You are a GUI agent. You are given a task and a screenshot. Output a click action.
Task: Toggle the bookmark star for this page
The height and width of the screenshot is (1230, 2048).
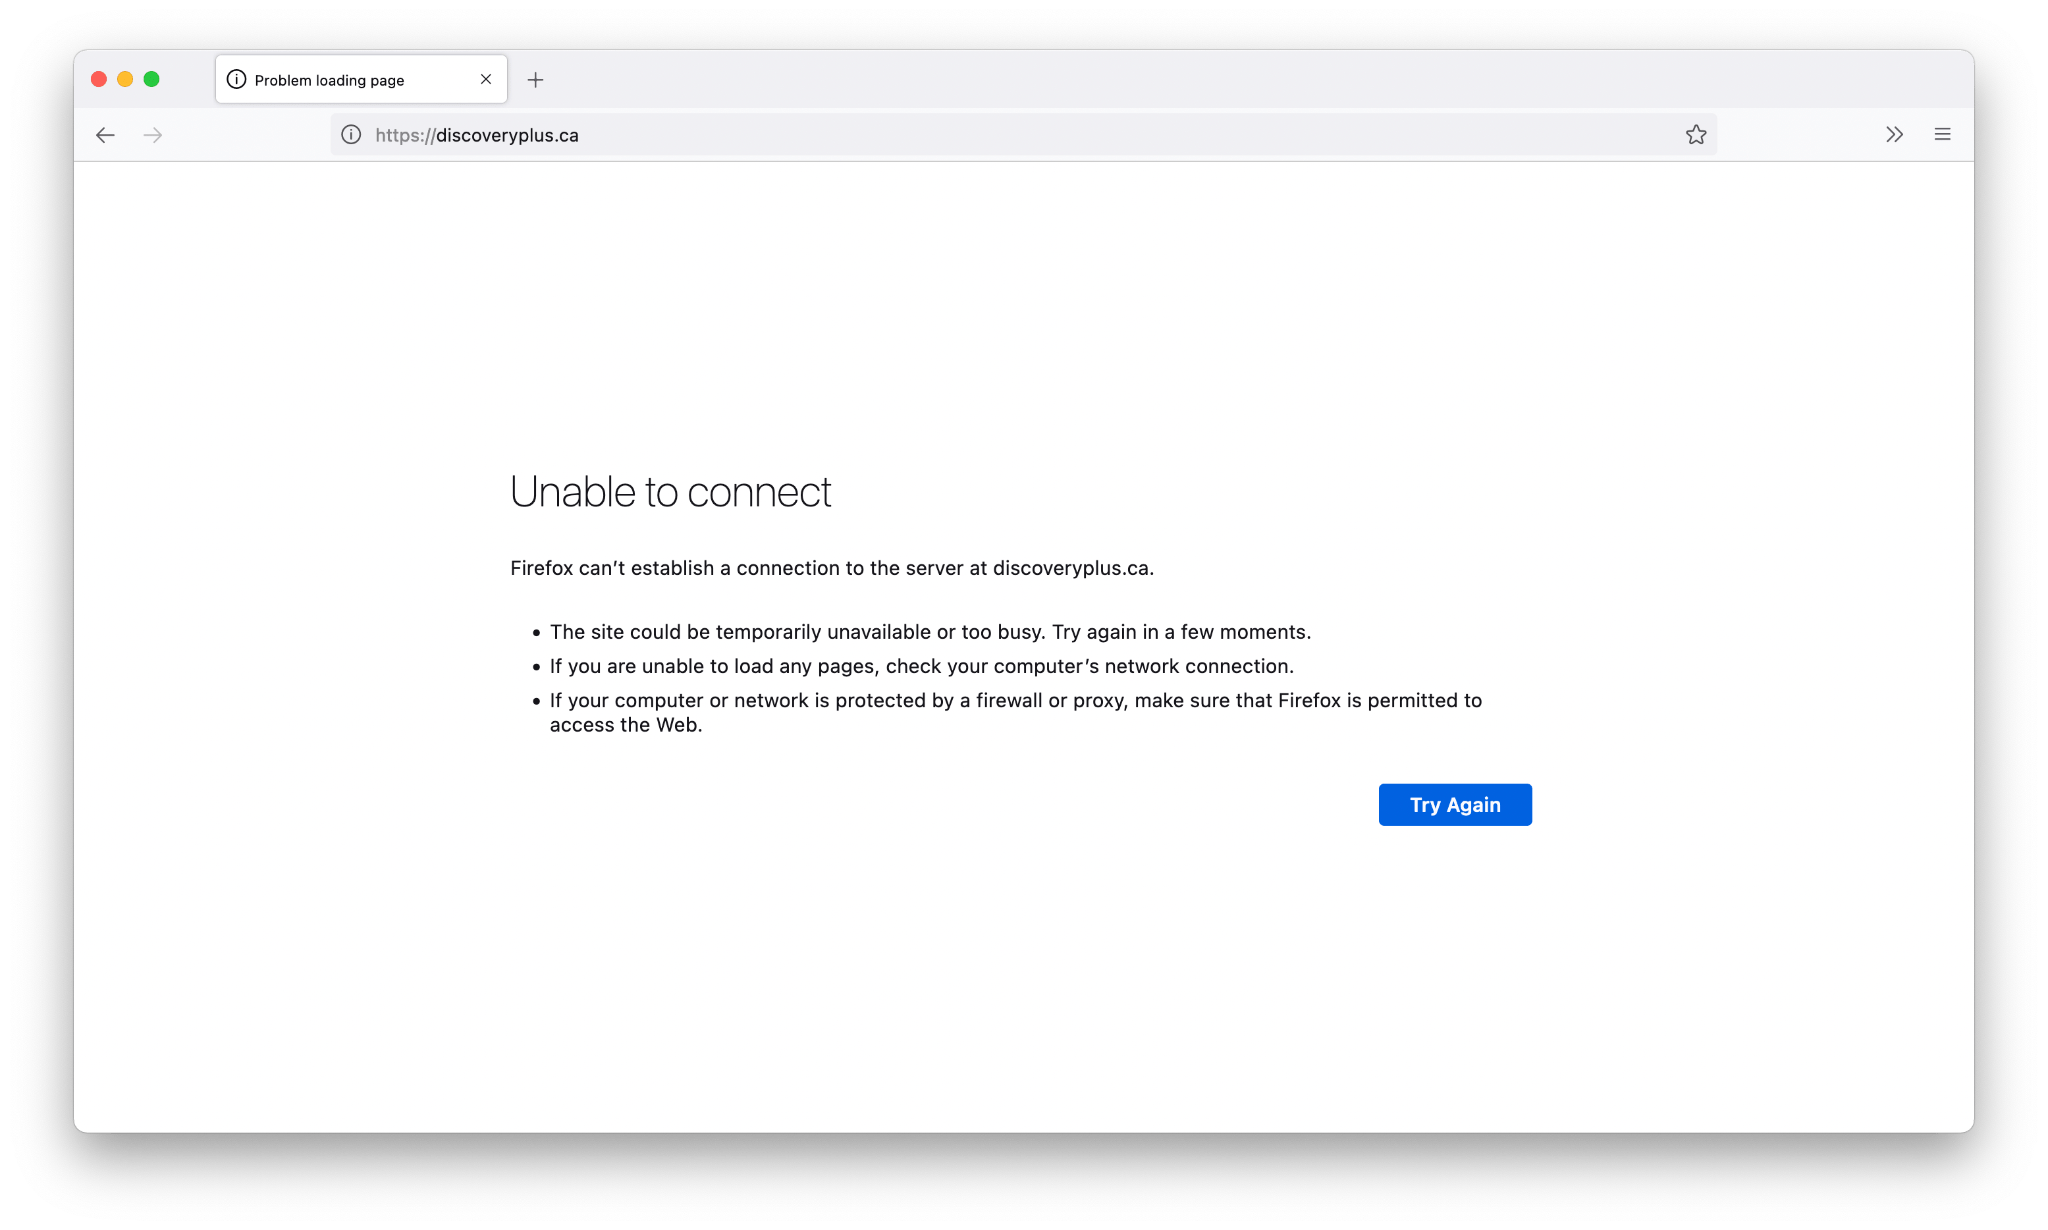tap(1695, 134)
